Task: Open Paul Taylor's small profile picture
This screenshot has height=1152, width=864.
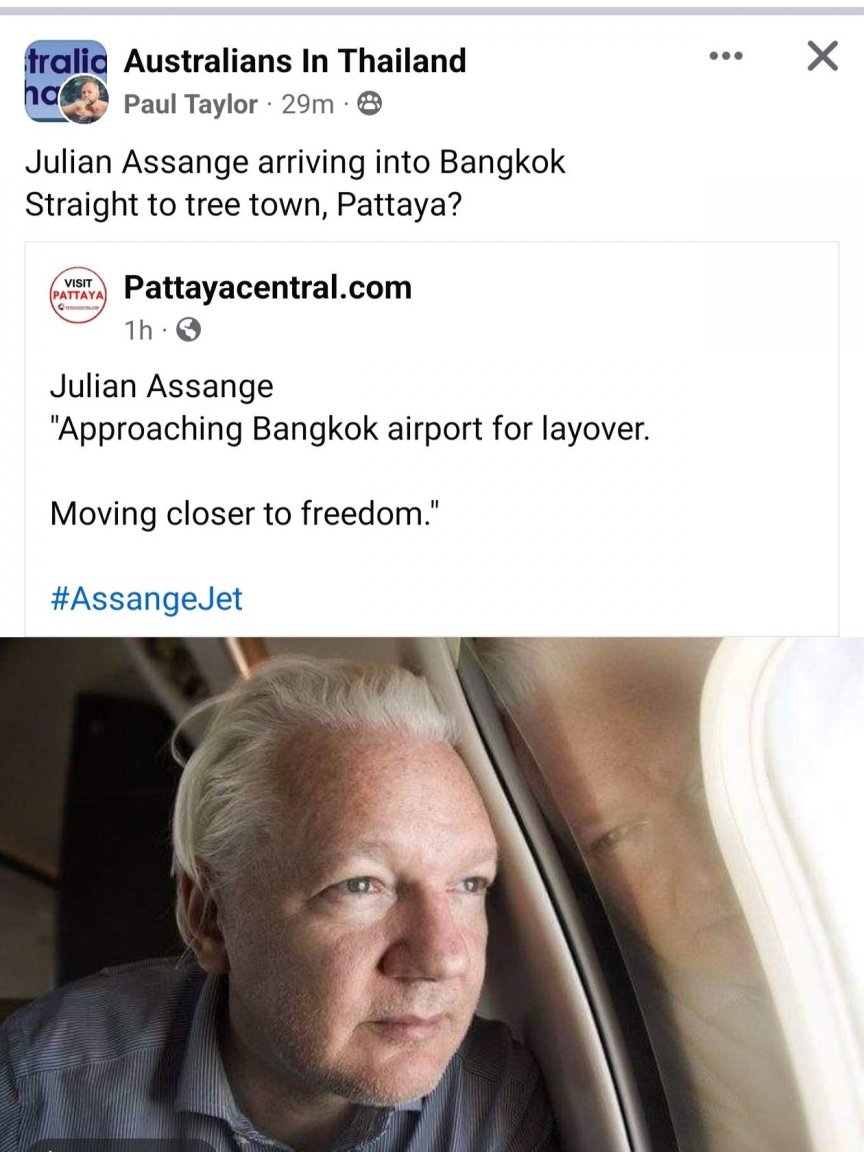Action: coord(84,99)
